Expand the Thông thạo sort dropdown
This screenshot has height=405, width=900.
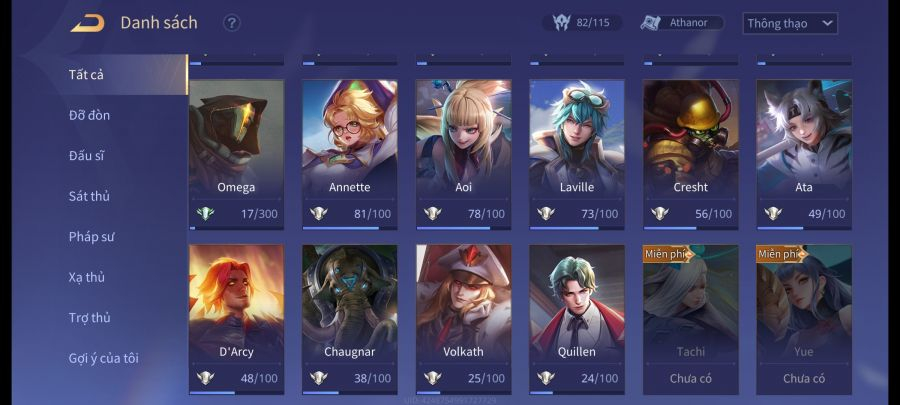[x=790, y=24]
